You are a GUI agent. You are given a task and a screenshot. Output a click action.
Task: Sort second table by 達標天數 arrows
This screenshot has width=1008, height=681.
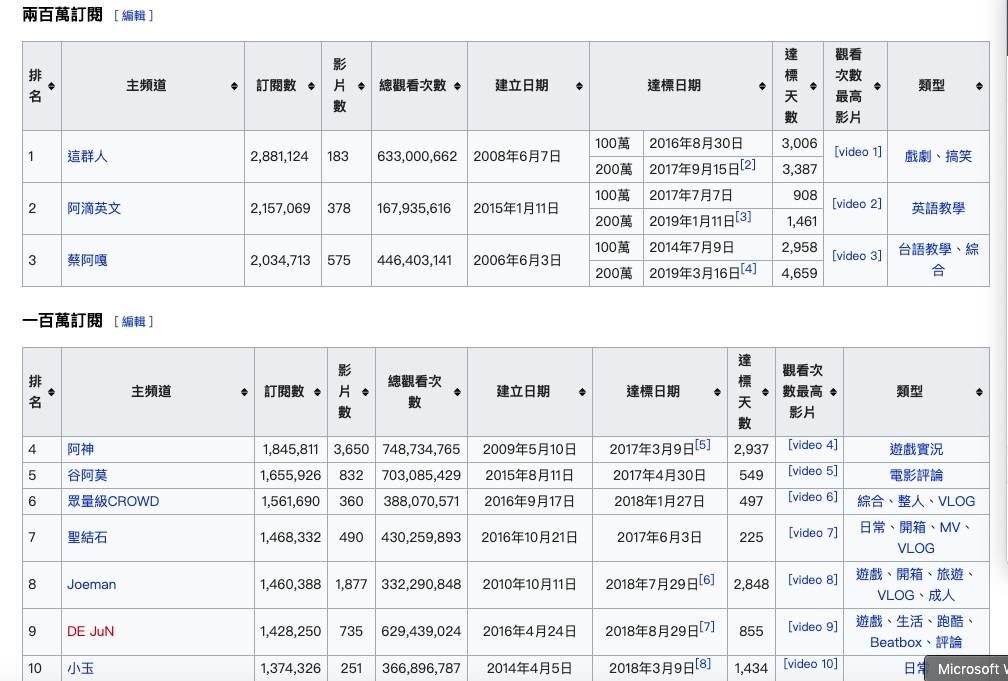pyautogui.click(x=765, y=392)
